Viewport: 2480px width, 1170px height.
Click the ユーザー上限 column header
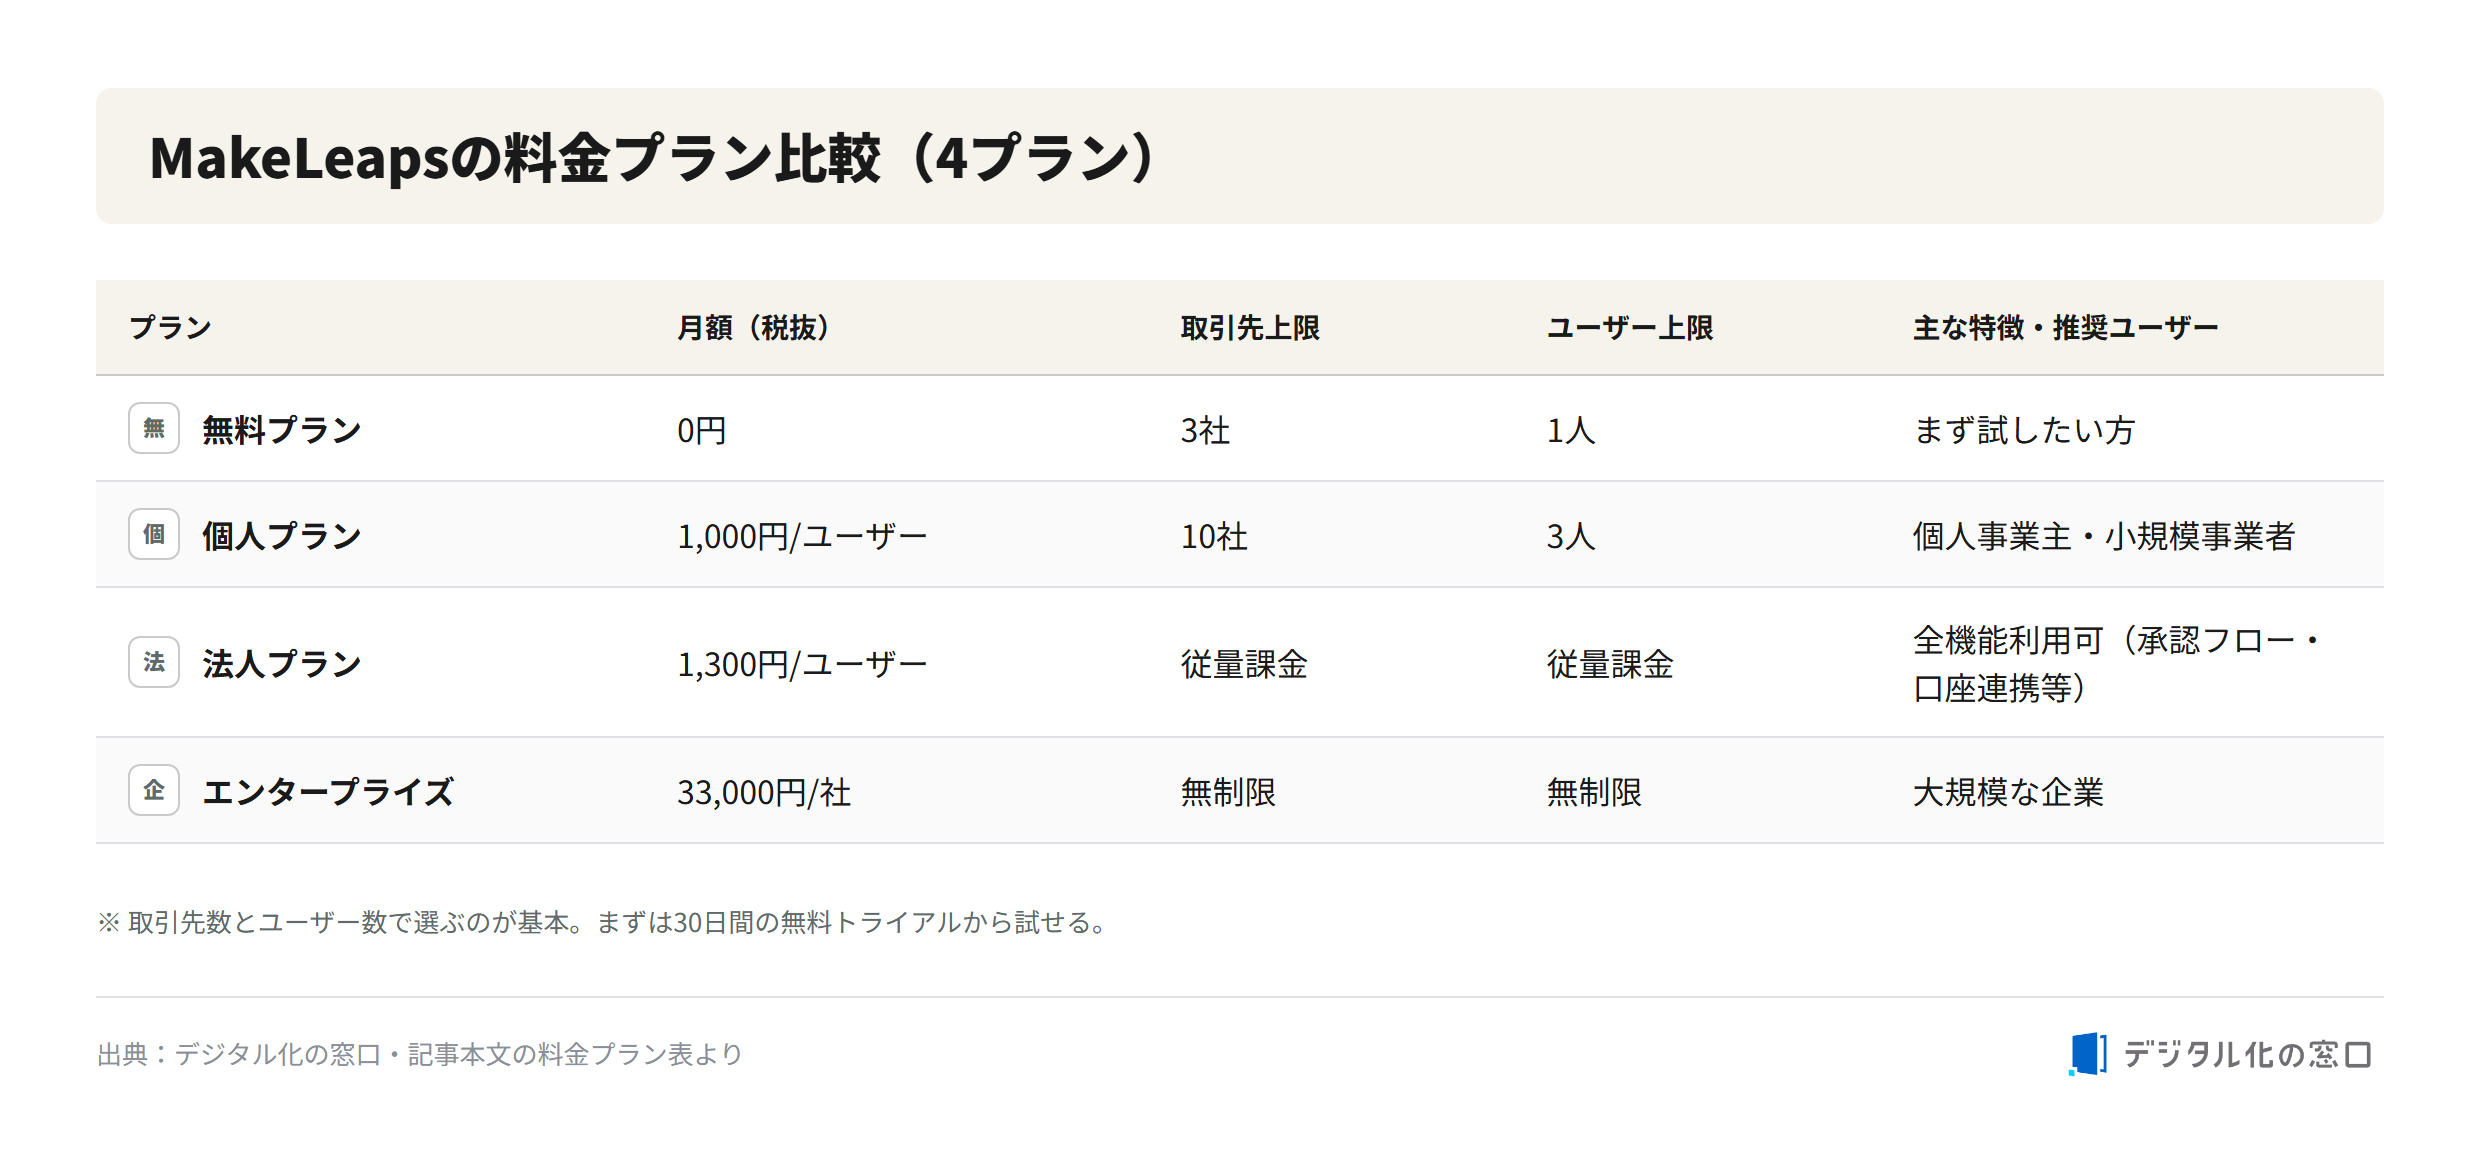[x=1630, y=327]
